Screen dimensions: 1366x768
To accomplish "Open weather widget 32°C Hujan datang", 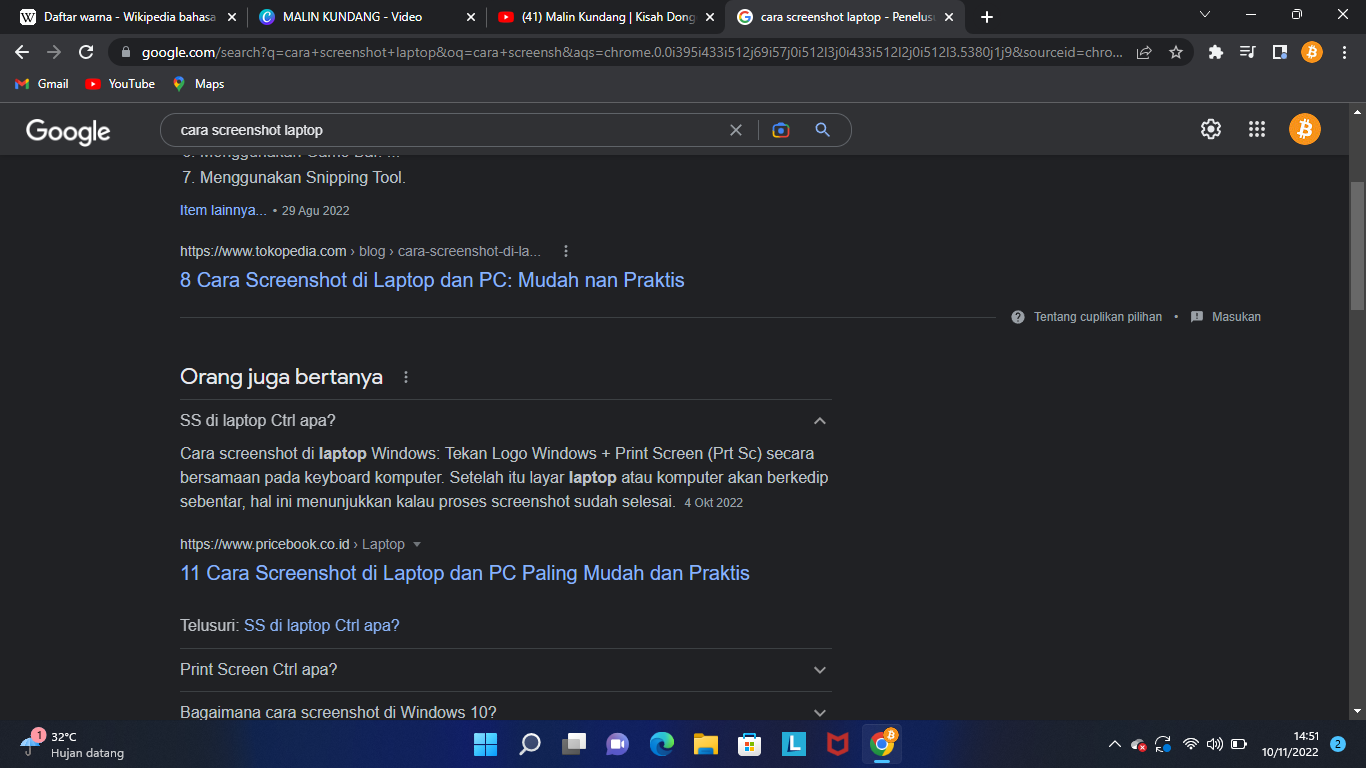I will click(x=72, y=744).
